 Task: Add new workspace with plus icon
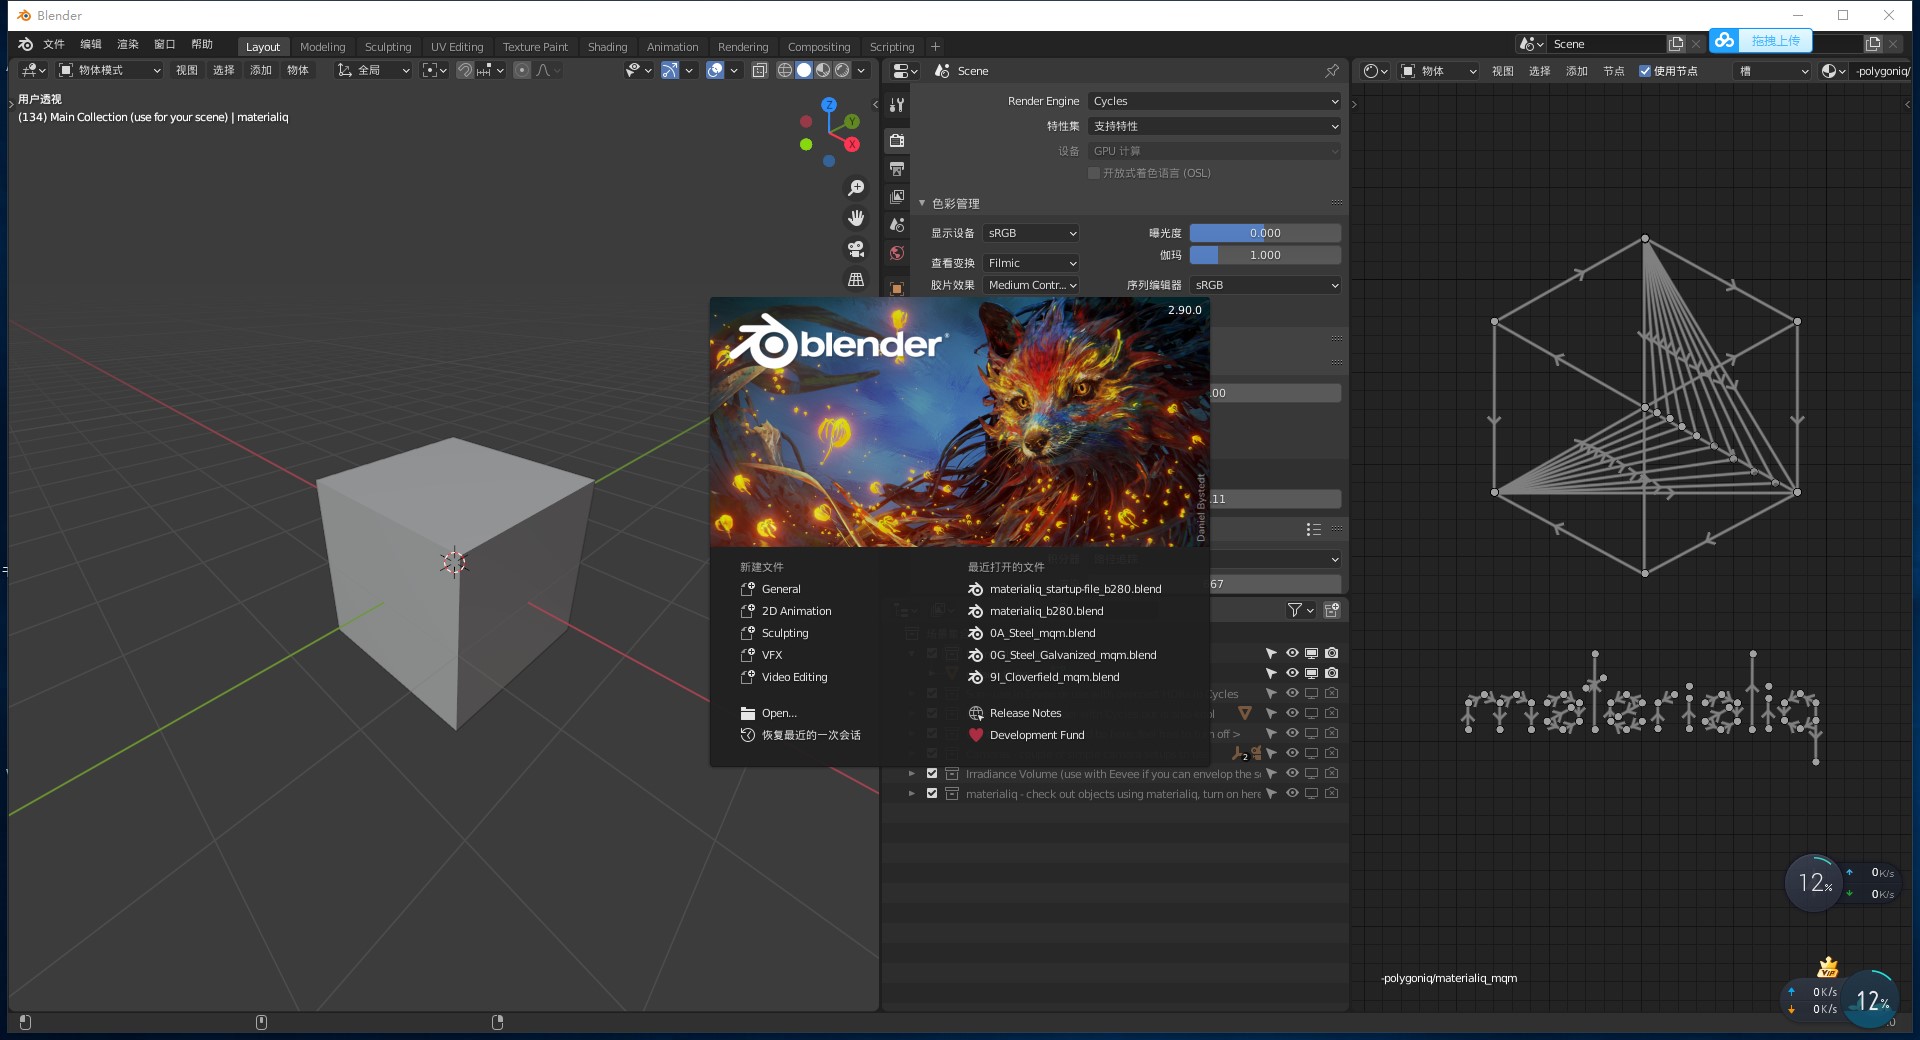click(x=935, y=47)
